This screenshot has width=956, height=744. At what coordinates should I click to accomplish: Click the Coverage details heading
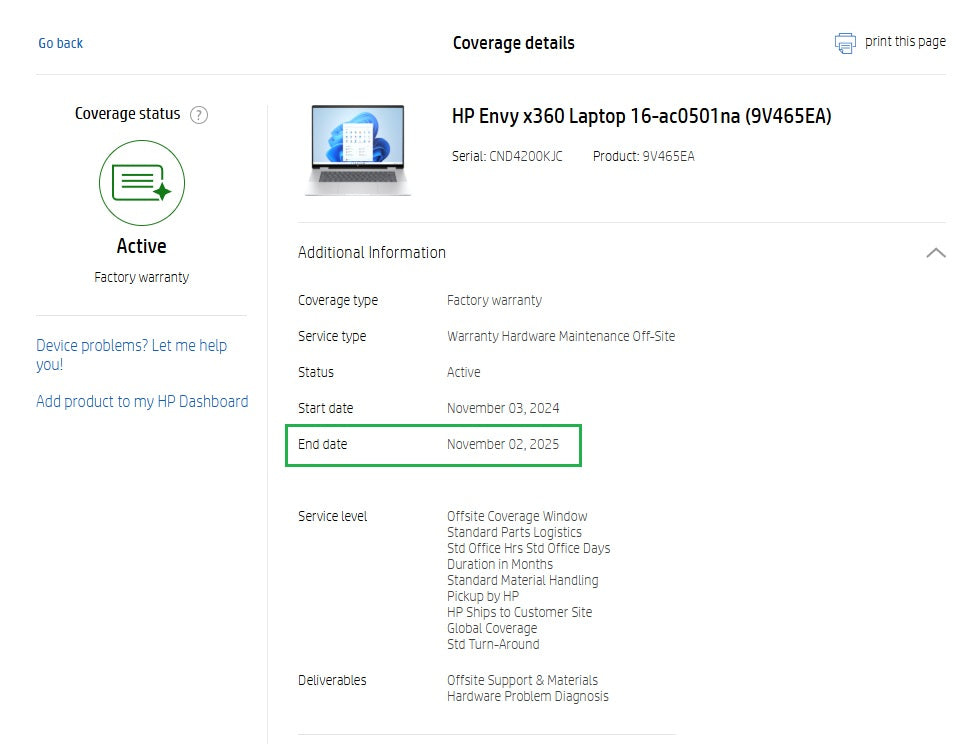(513, 43)
